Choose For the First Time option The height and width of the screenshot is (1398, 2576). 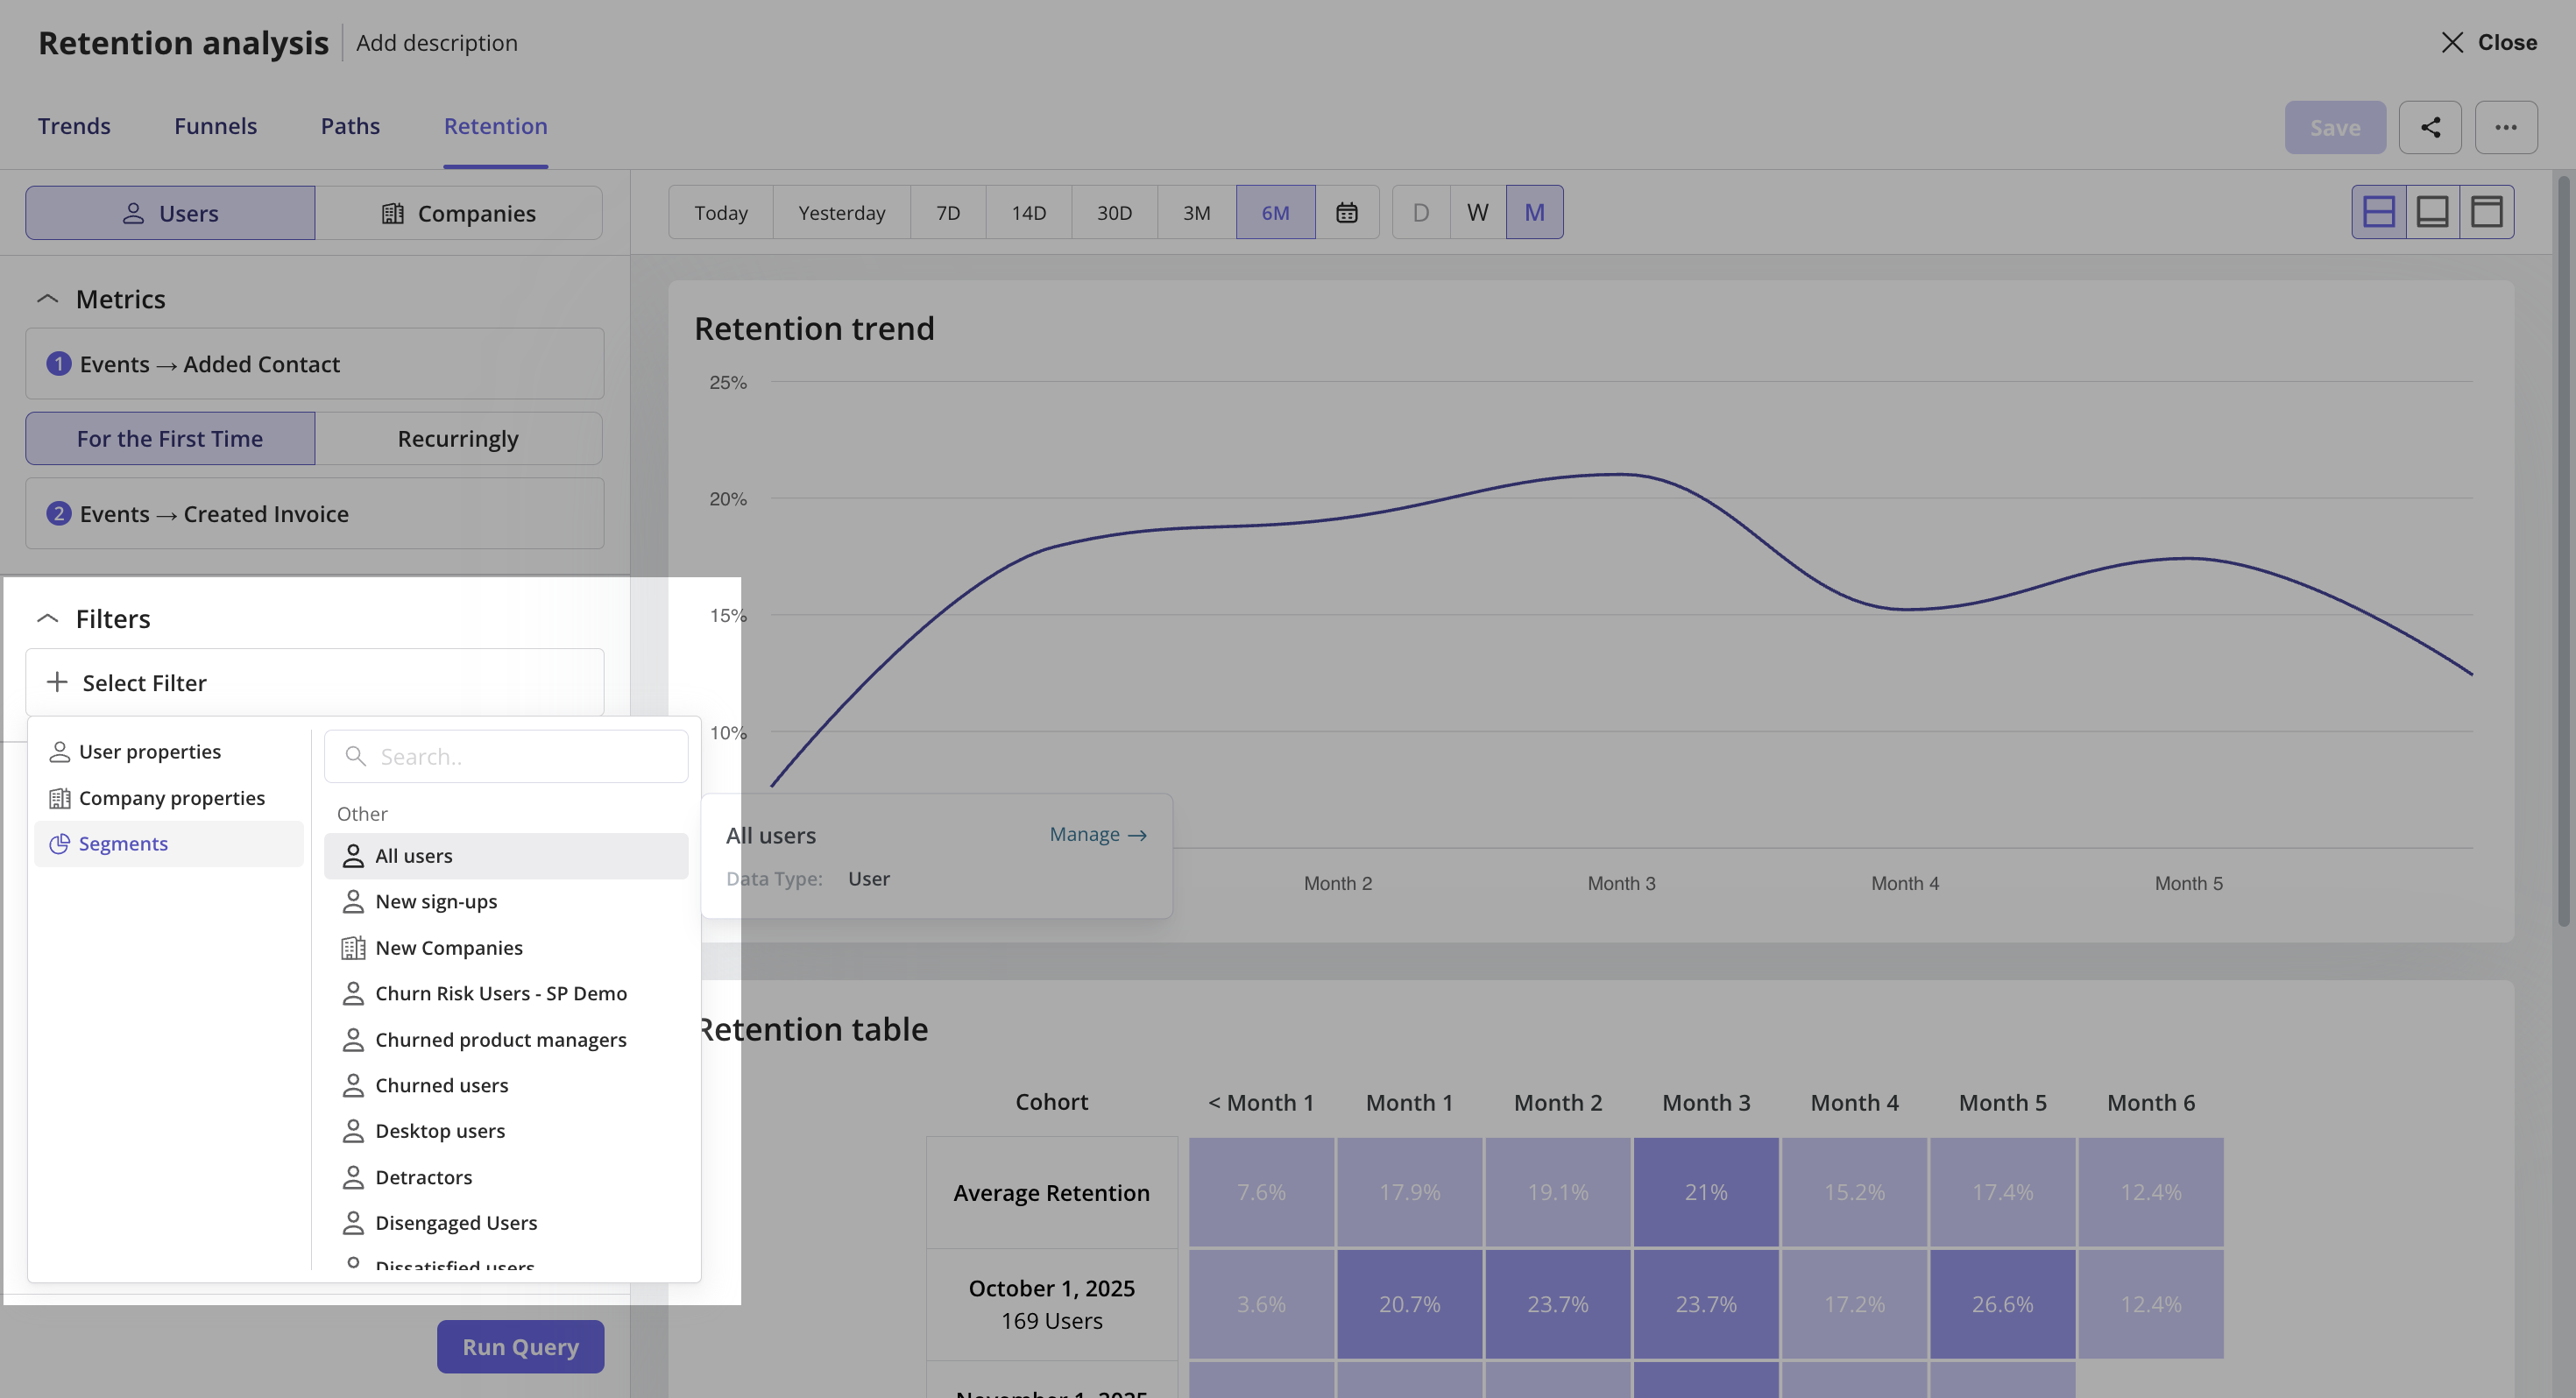pyautogui.click(x=170, y=438)
